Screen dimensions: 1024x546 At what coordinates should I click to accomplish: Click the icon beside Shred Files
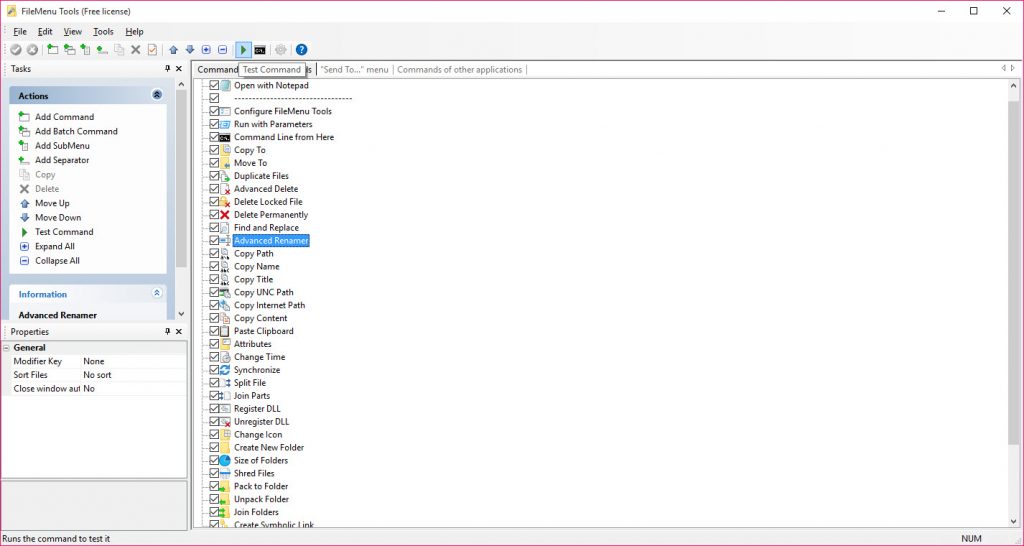coord(225,474)
